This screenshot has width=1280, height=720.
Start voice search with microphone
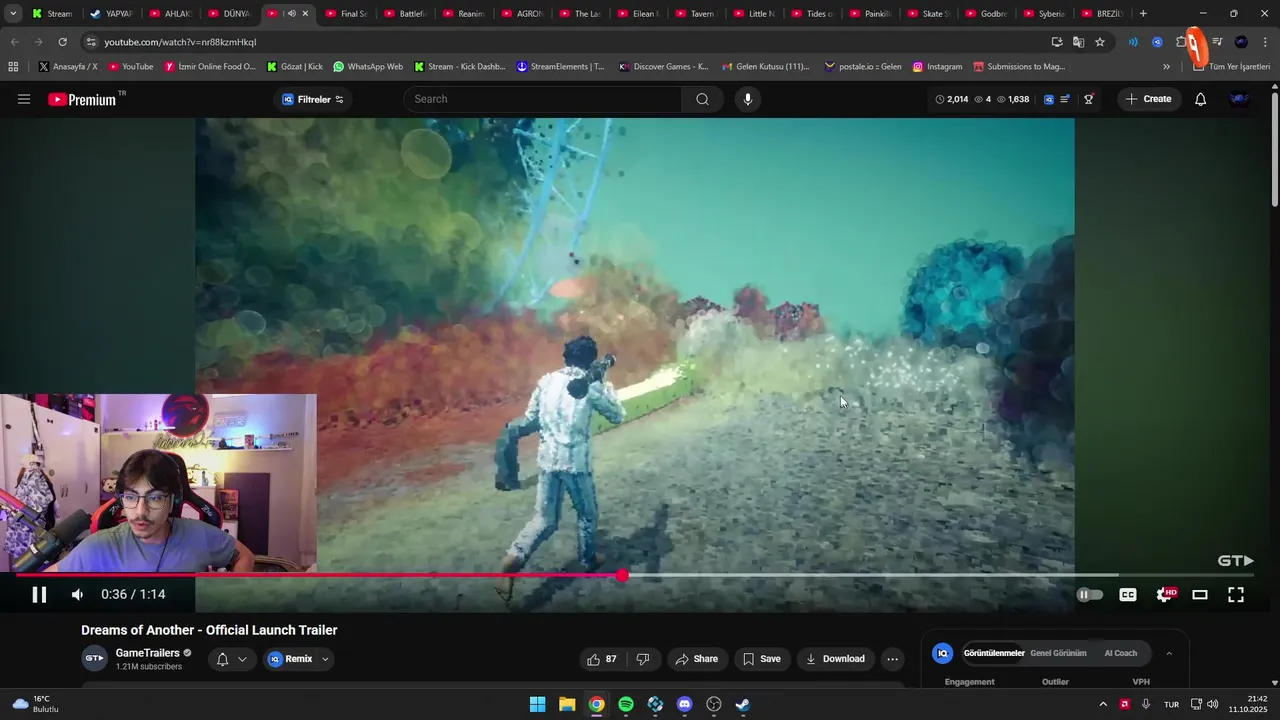pyautogui.click(x=747, y=99)
